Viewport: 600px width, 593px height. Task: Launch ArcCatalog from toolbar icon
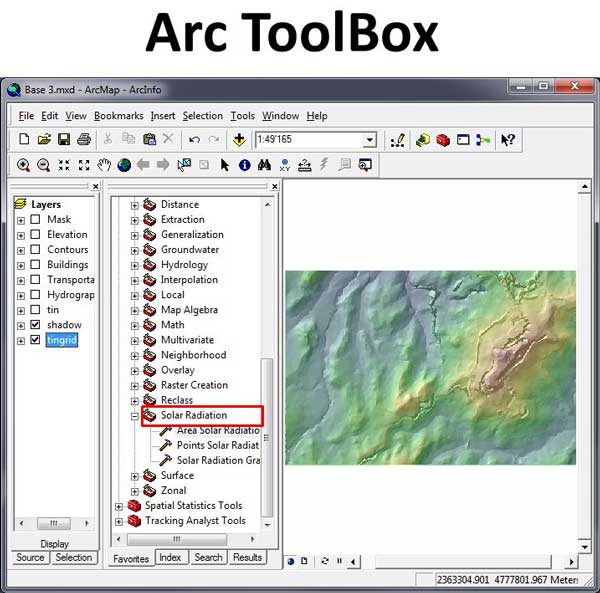click(x=423, y=140)
